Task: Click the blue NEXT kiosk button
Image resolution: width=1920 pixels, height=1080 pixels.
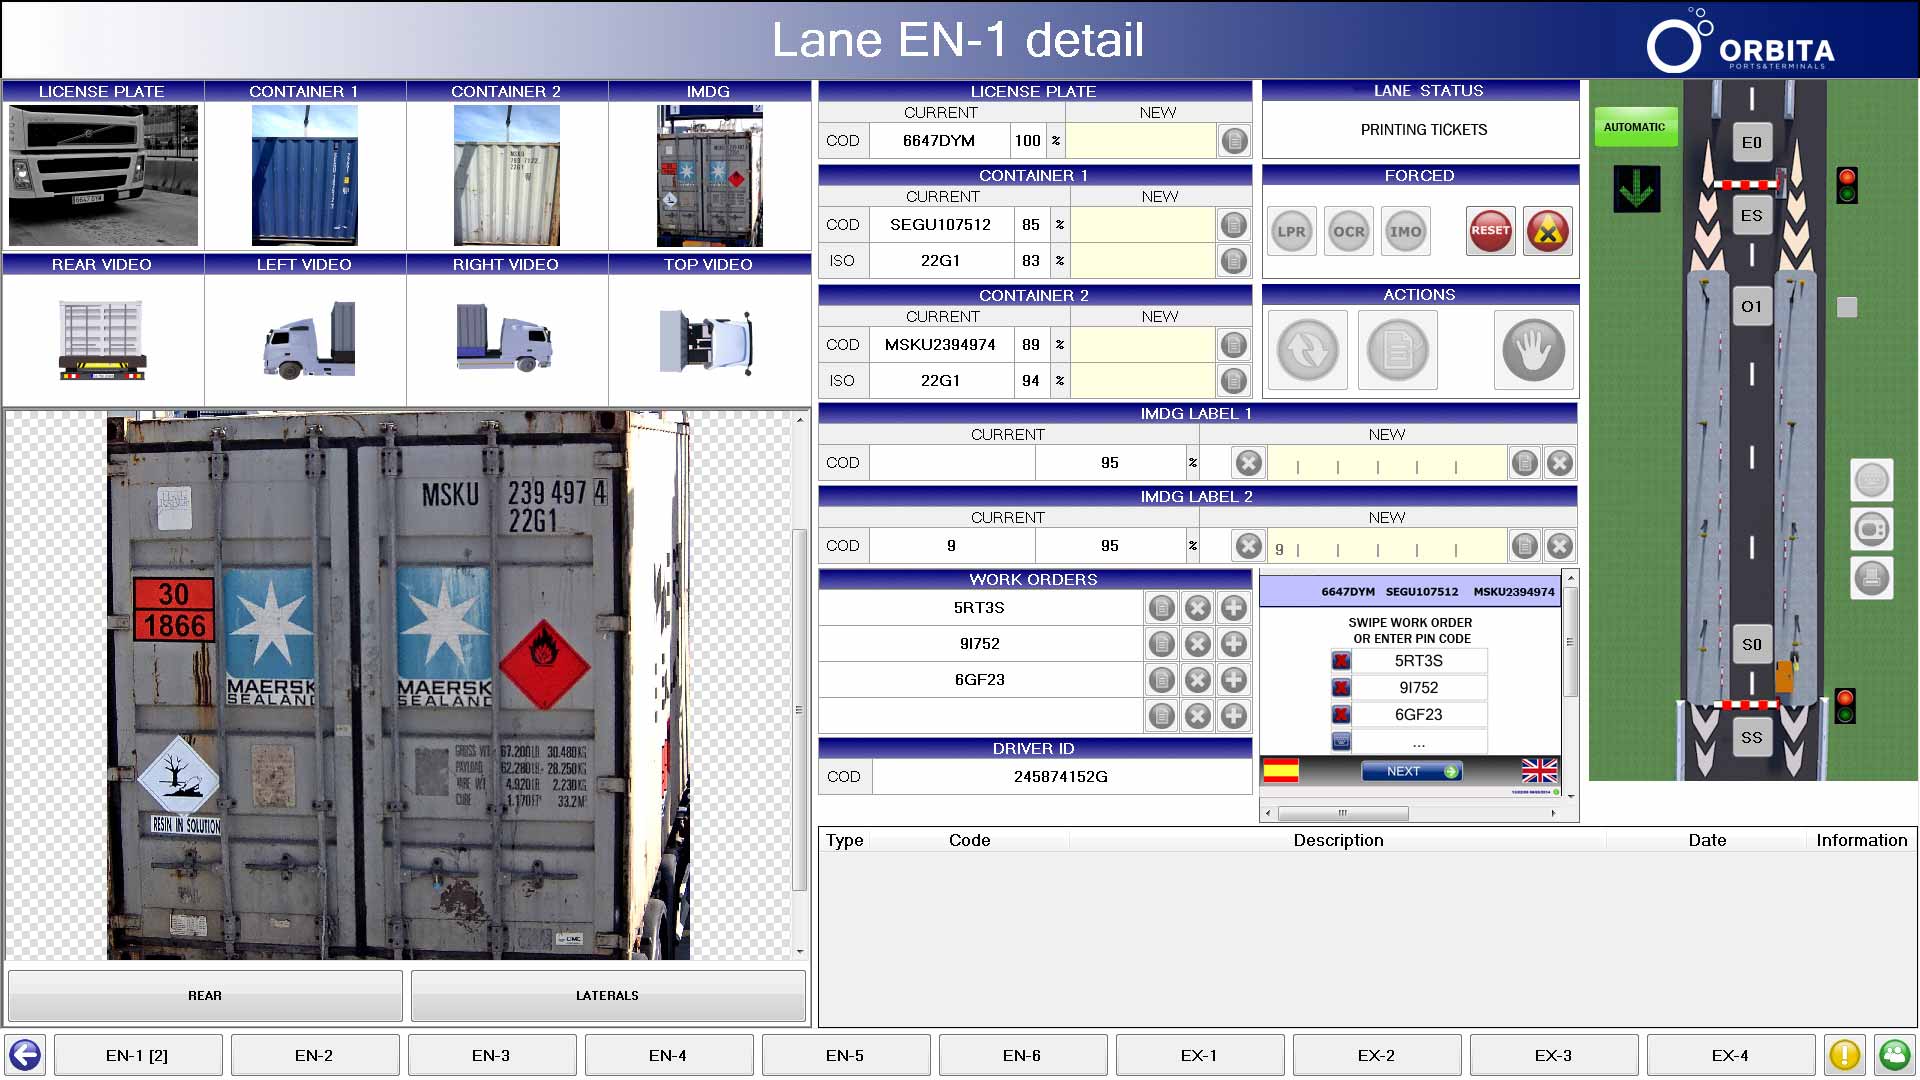Action: (1411, 771)
